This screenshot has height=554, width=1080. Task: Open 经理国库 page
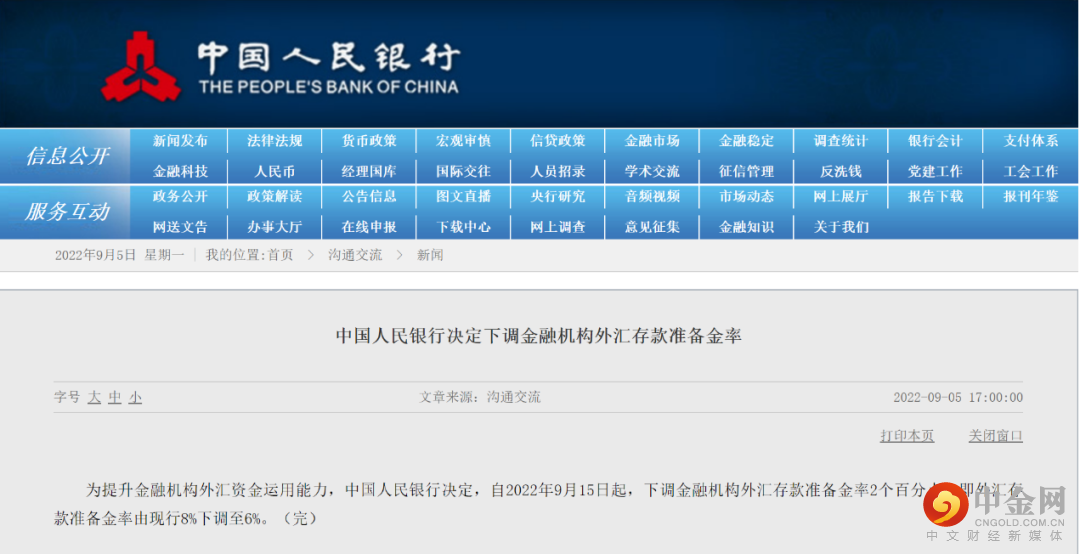click(369, 171)
